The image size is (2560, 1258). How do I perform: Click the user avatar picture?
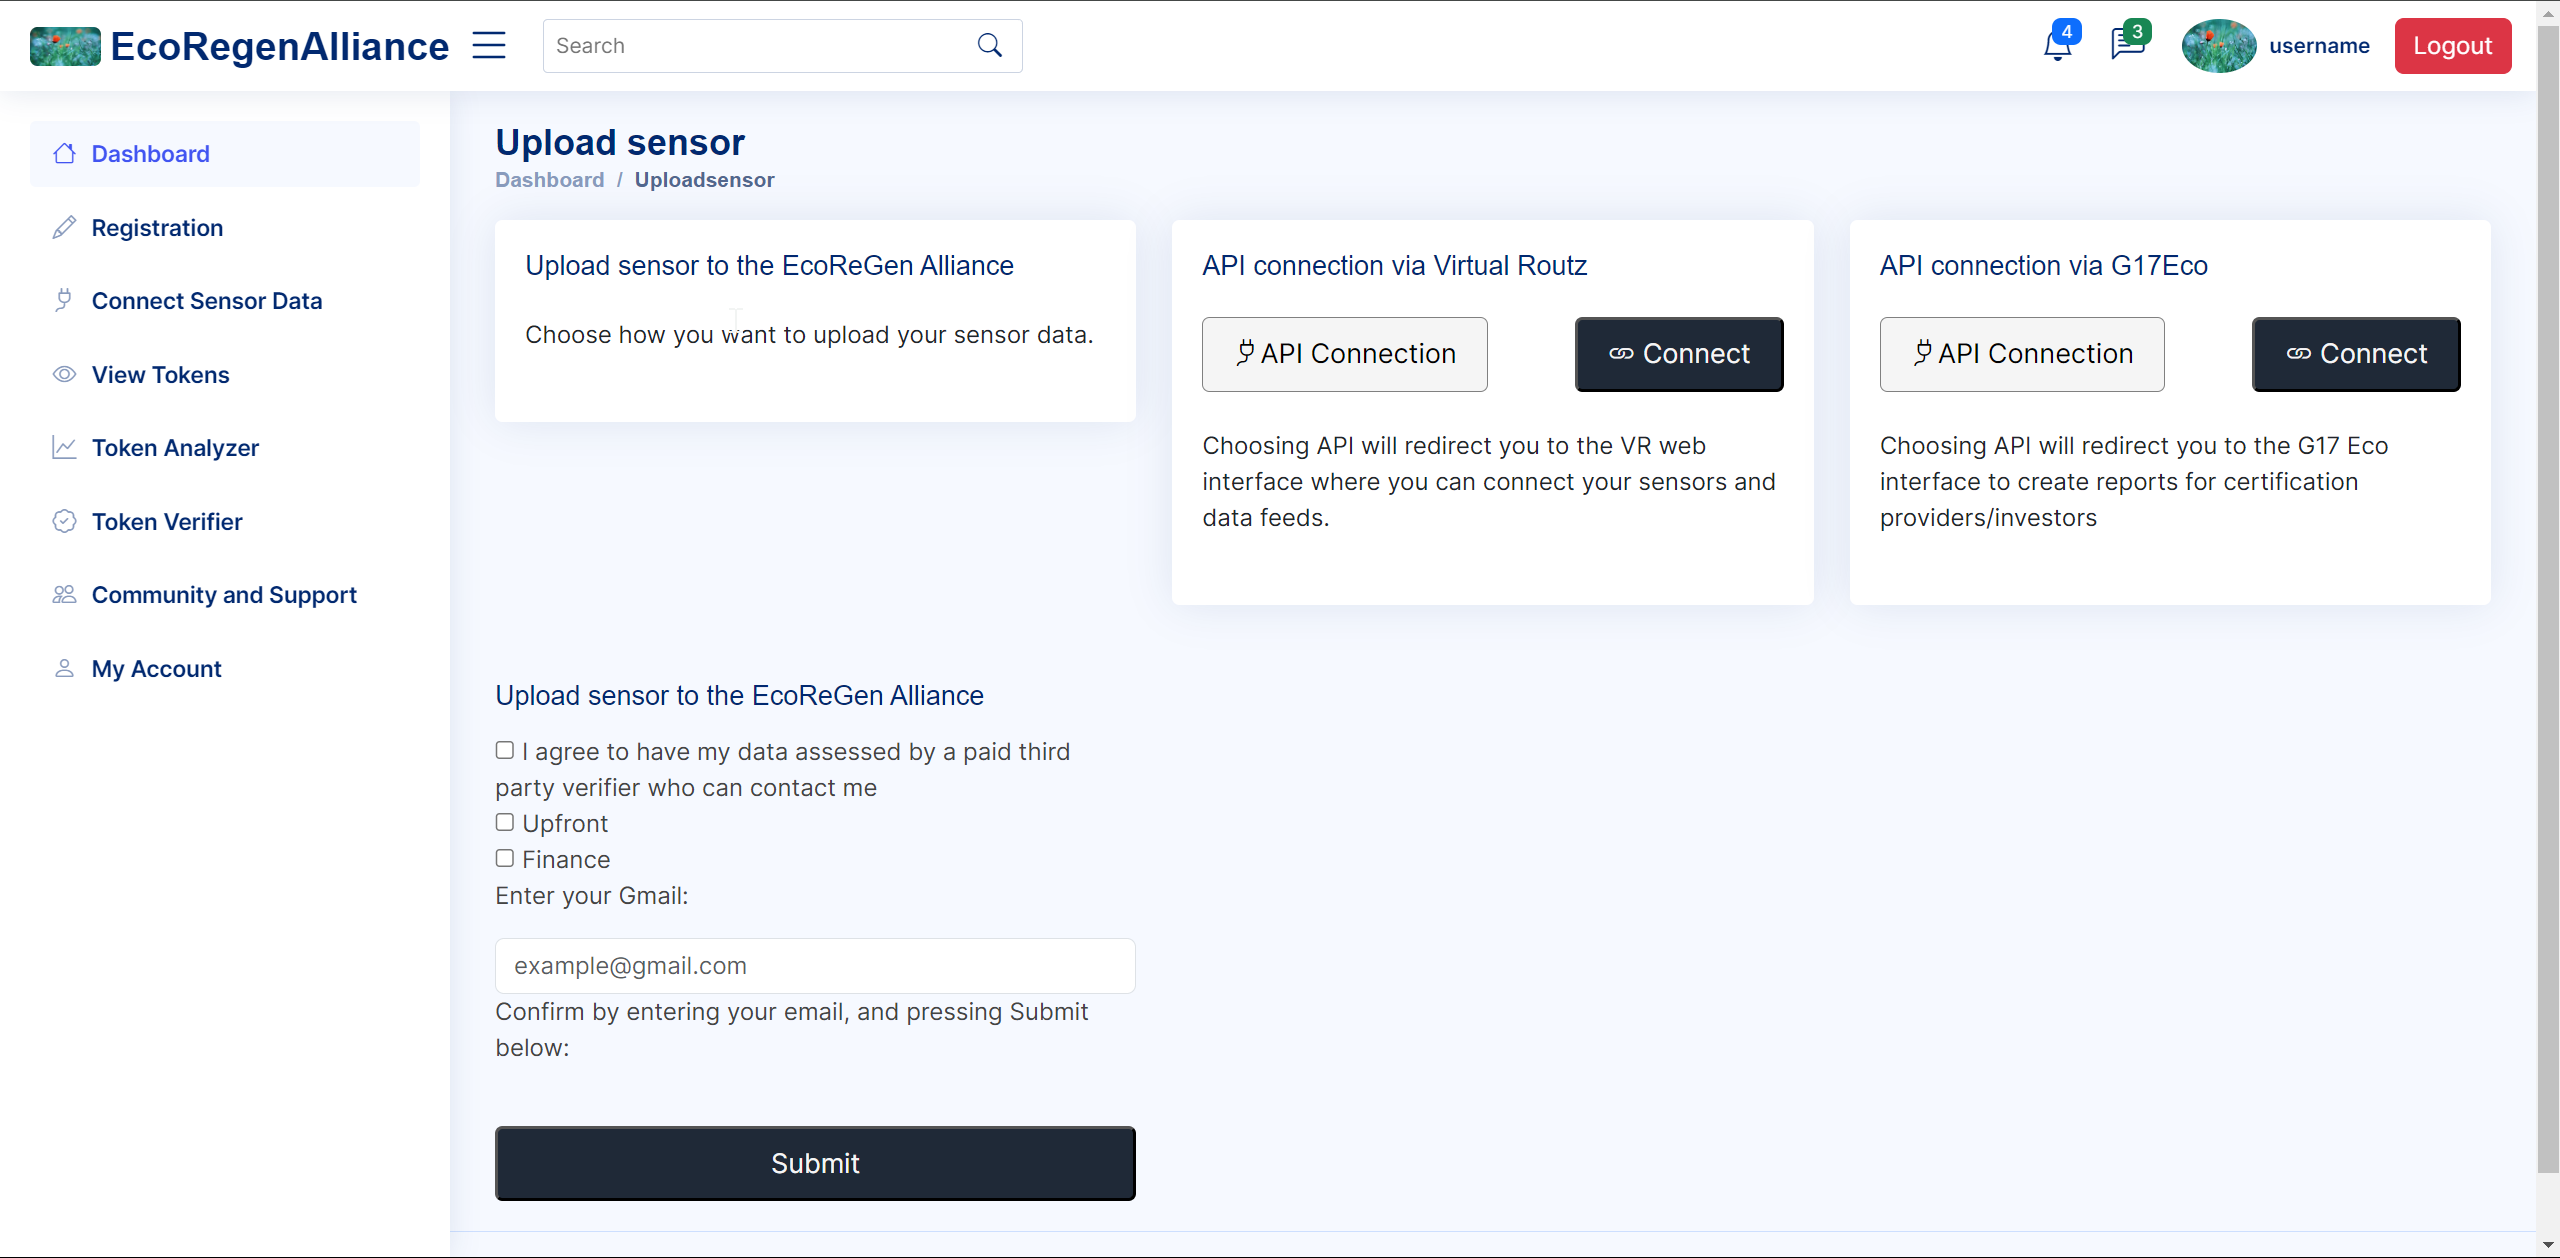click(2218, 46)
